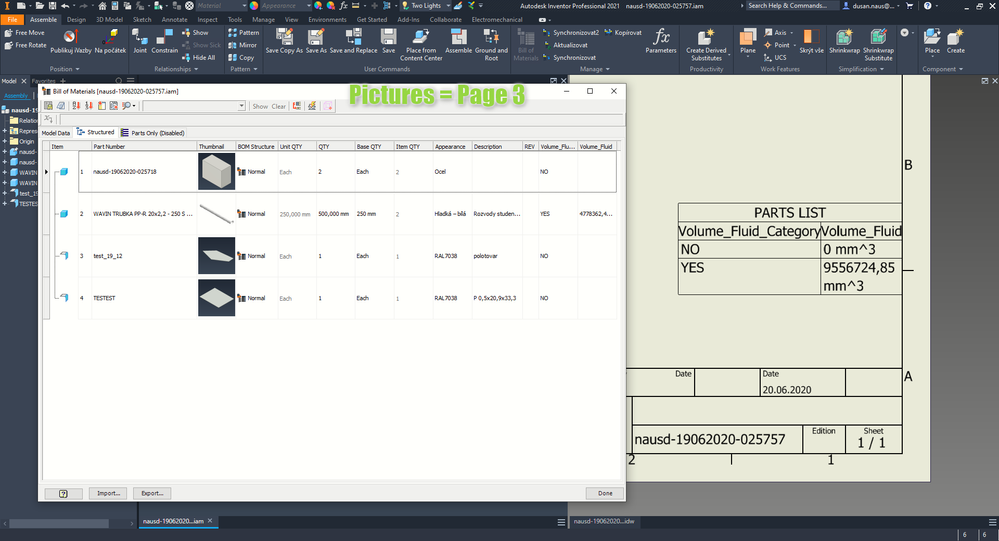Click the Export... button

152,493
